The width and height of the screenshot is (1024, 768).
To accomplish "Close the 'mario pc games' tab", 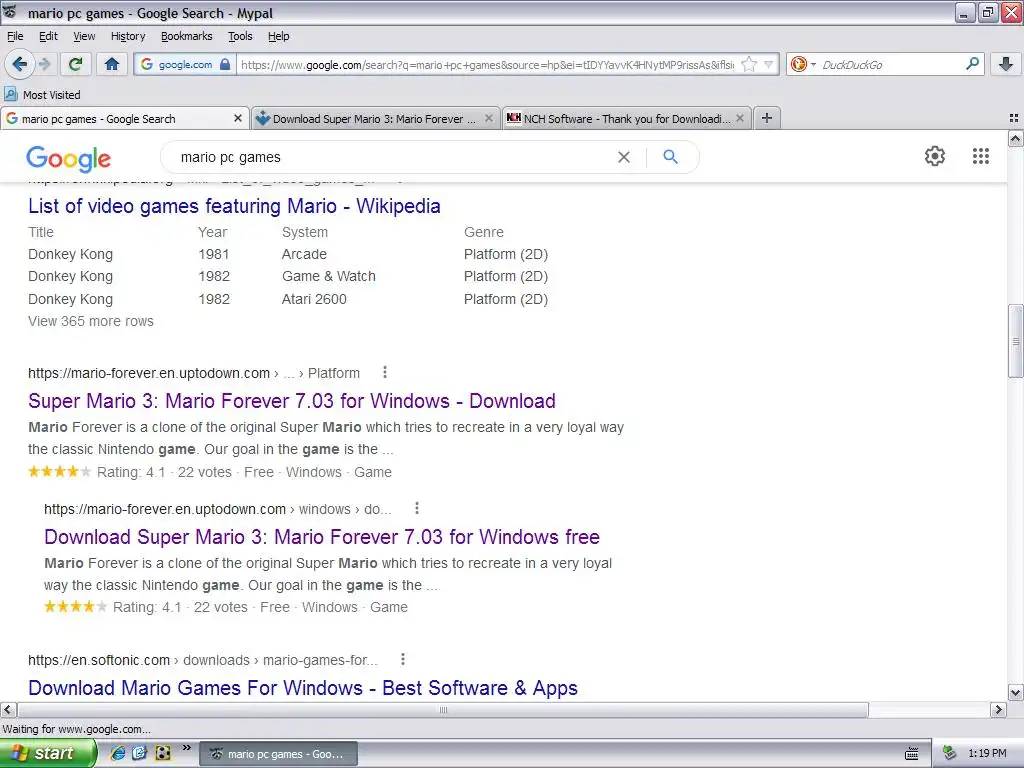I will (238, 118).
